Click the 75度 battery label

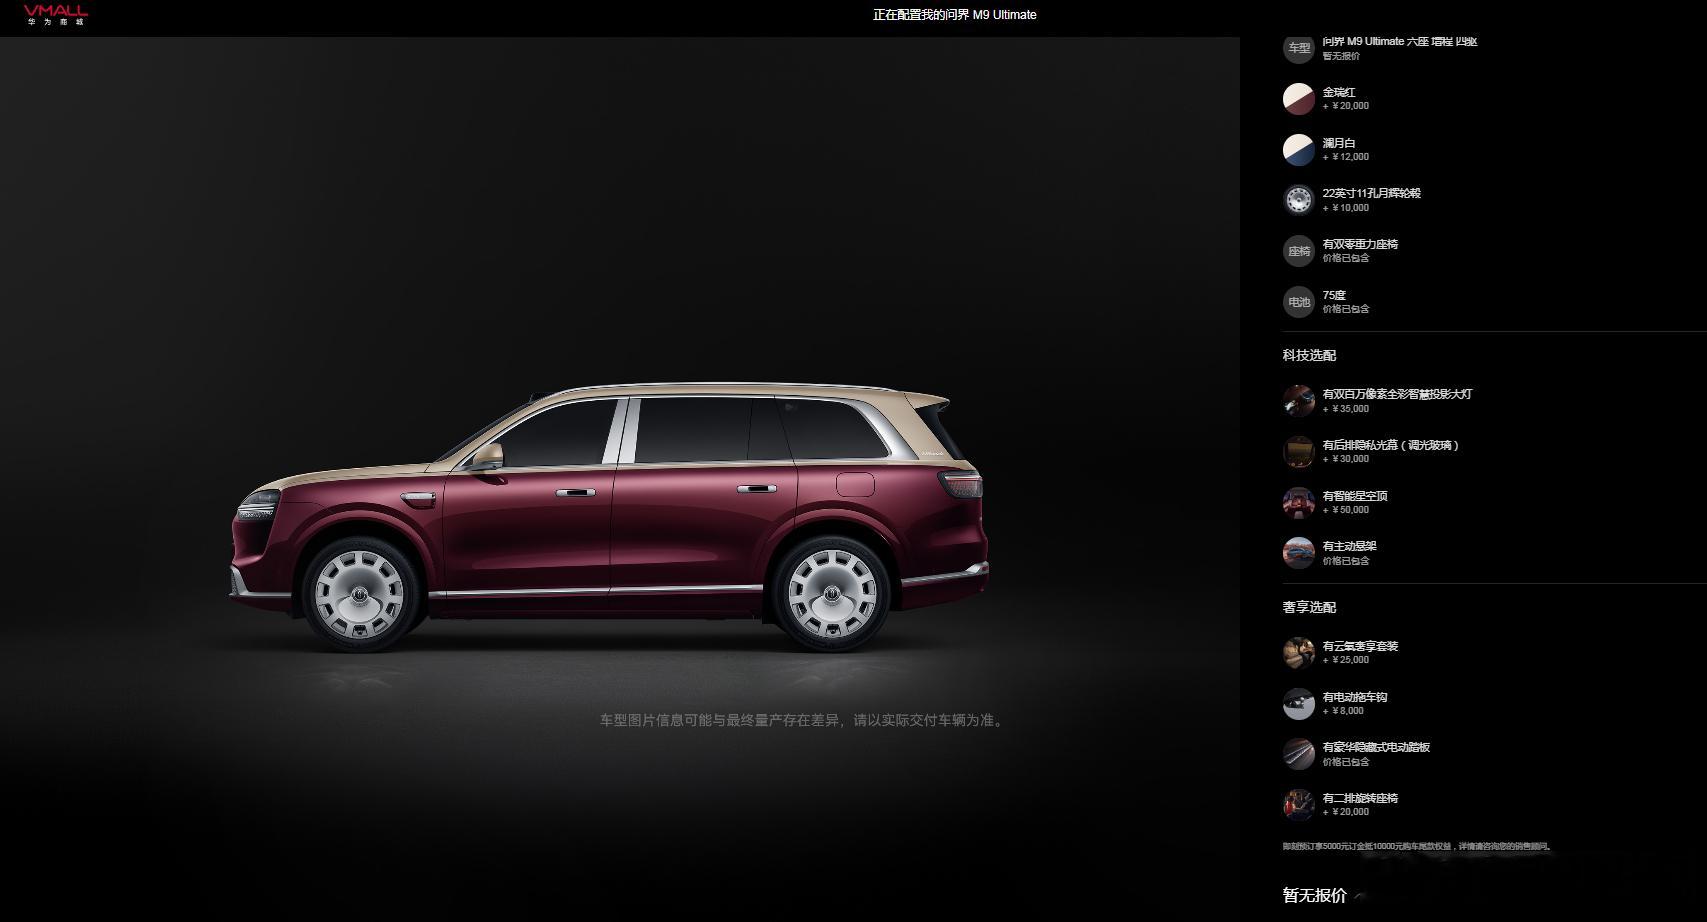[x=1334, y=295]
